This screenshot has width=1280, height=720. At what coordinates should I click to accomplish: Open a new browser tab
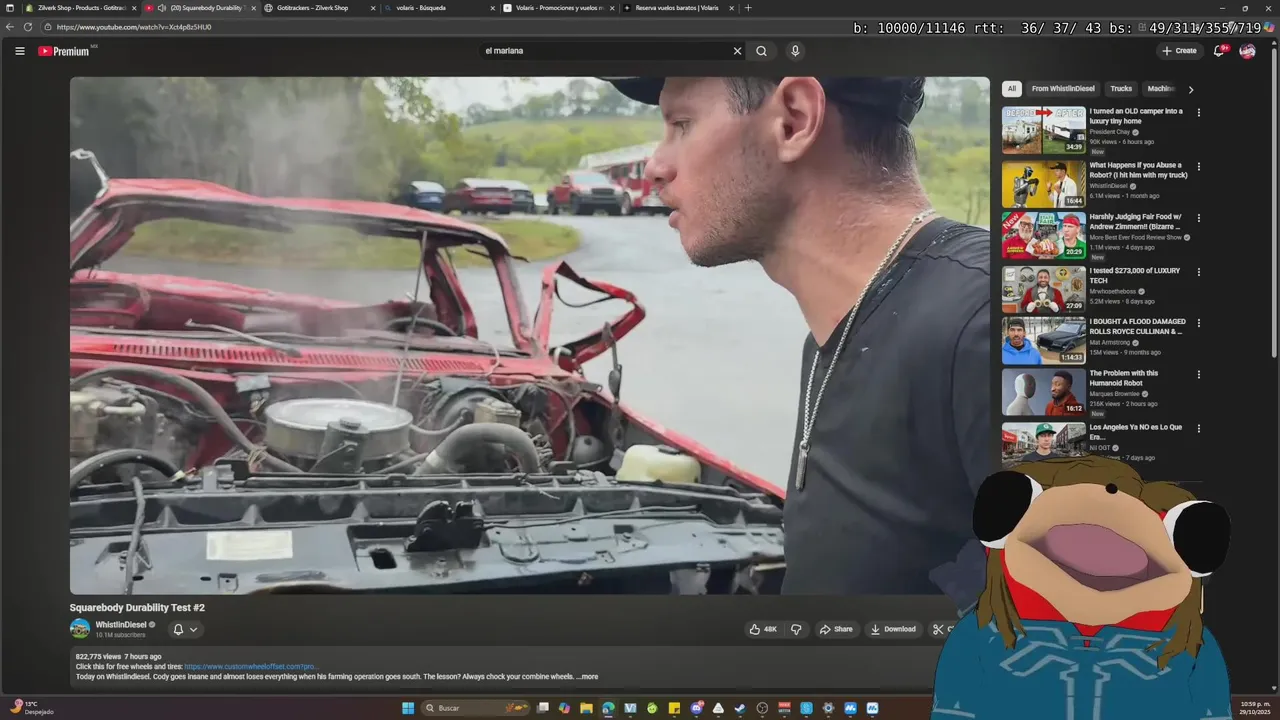748,8
